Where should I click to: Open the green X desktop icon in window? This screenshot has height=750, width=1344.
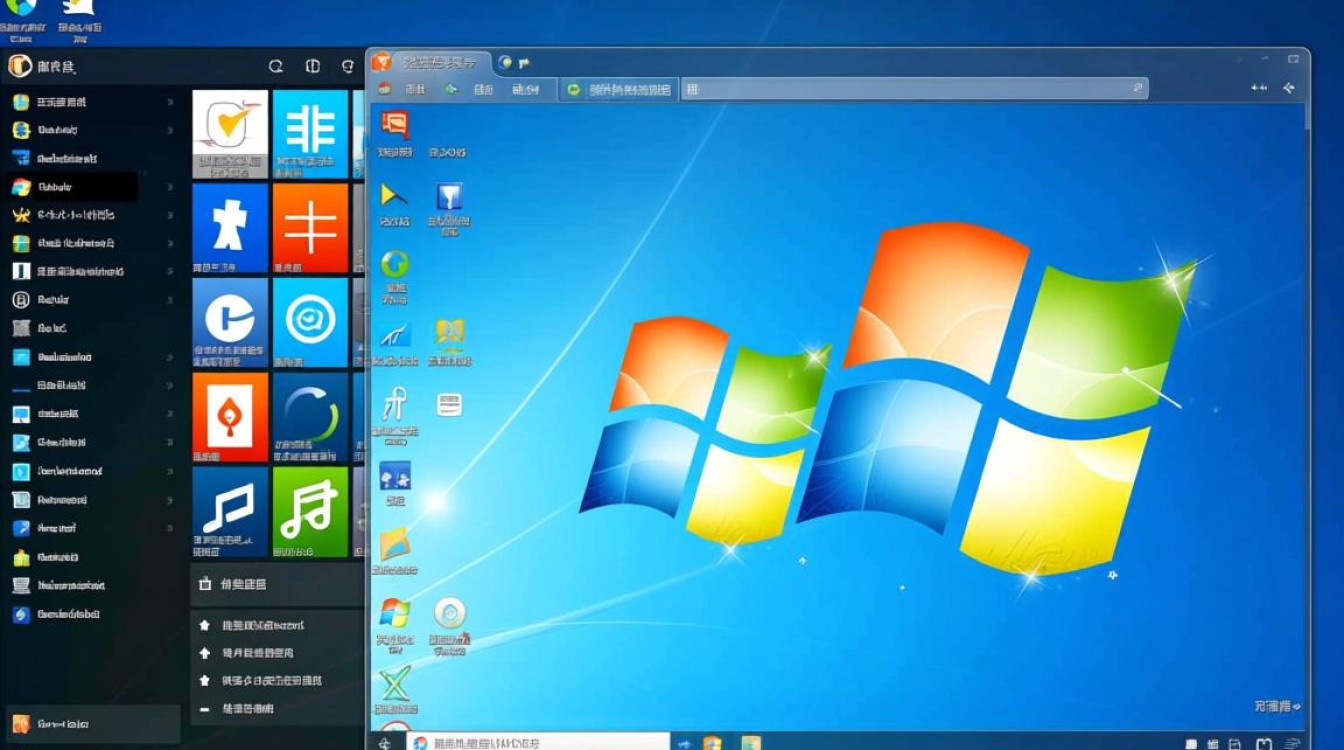[x=395, y=685]
